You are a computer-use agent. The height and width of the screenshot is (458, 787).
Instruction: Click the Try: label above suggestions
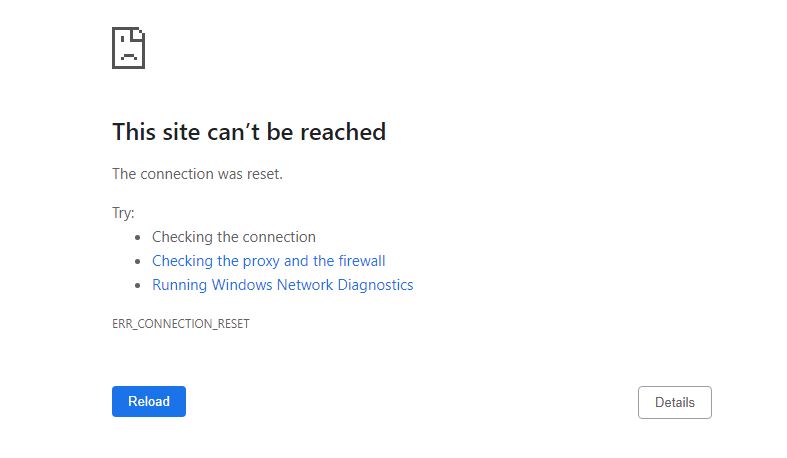(x=123, y=213)
